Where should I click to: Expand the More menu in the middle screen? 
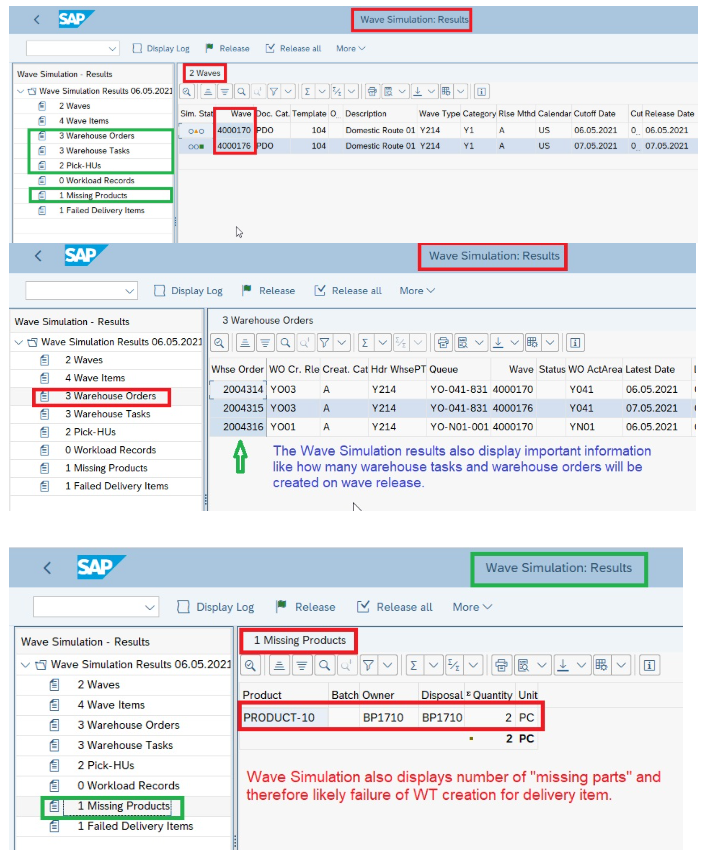coord(417,291)
